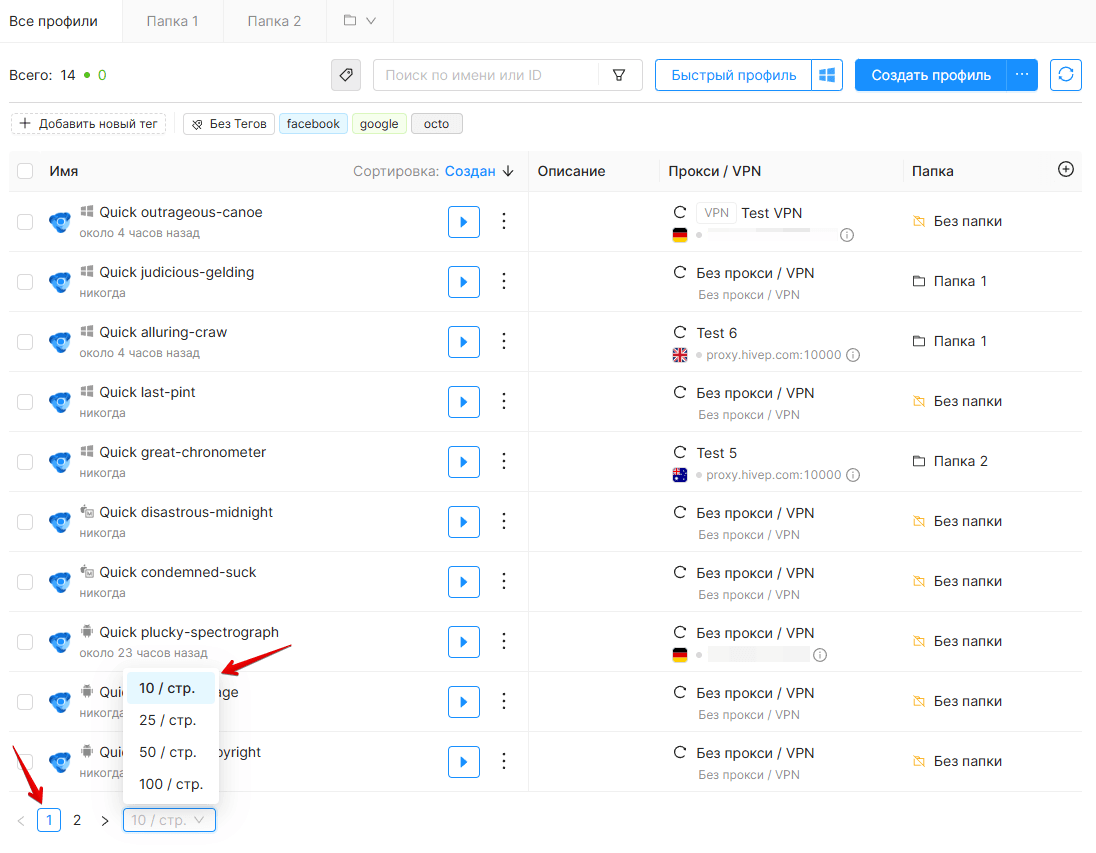Check the Quick judicious-gelding row

click(x=25, y=282)
